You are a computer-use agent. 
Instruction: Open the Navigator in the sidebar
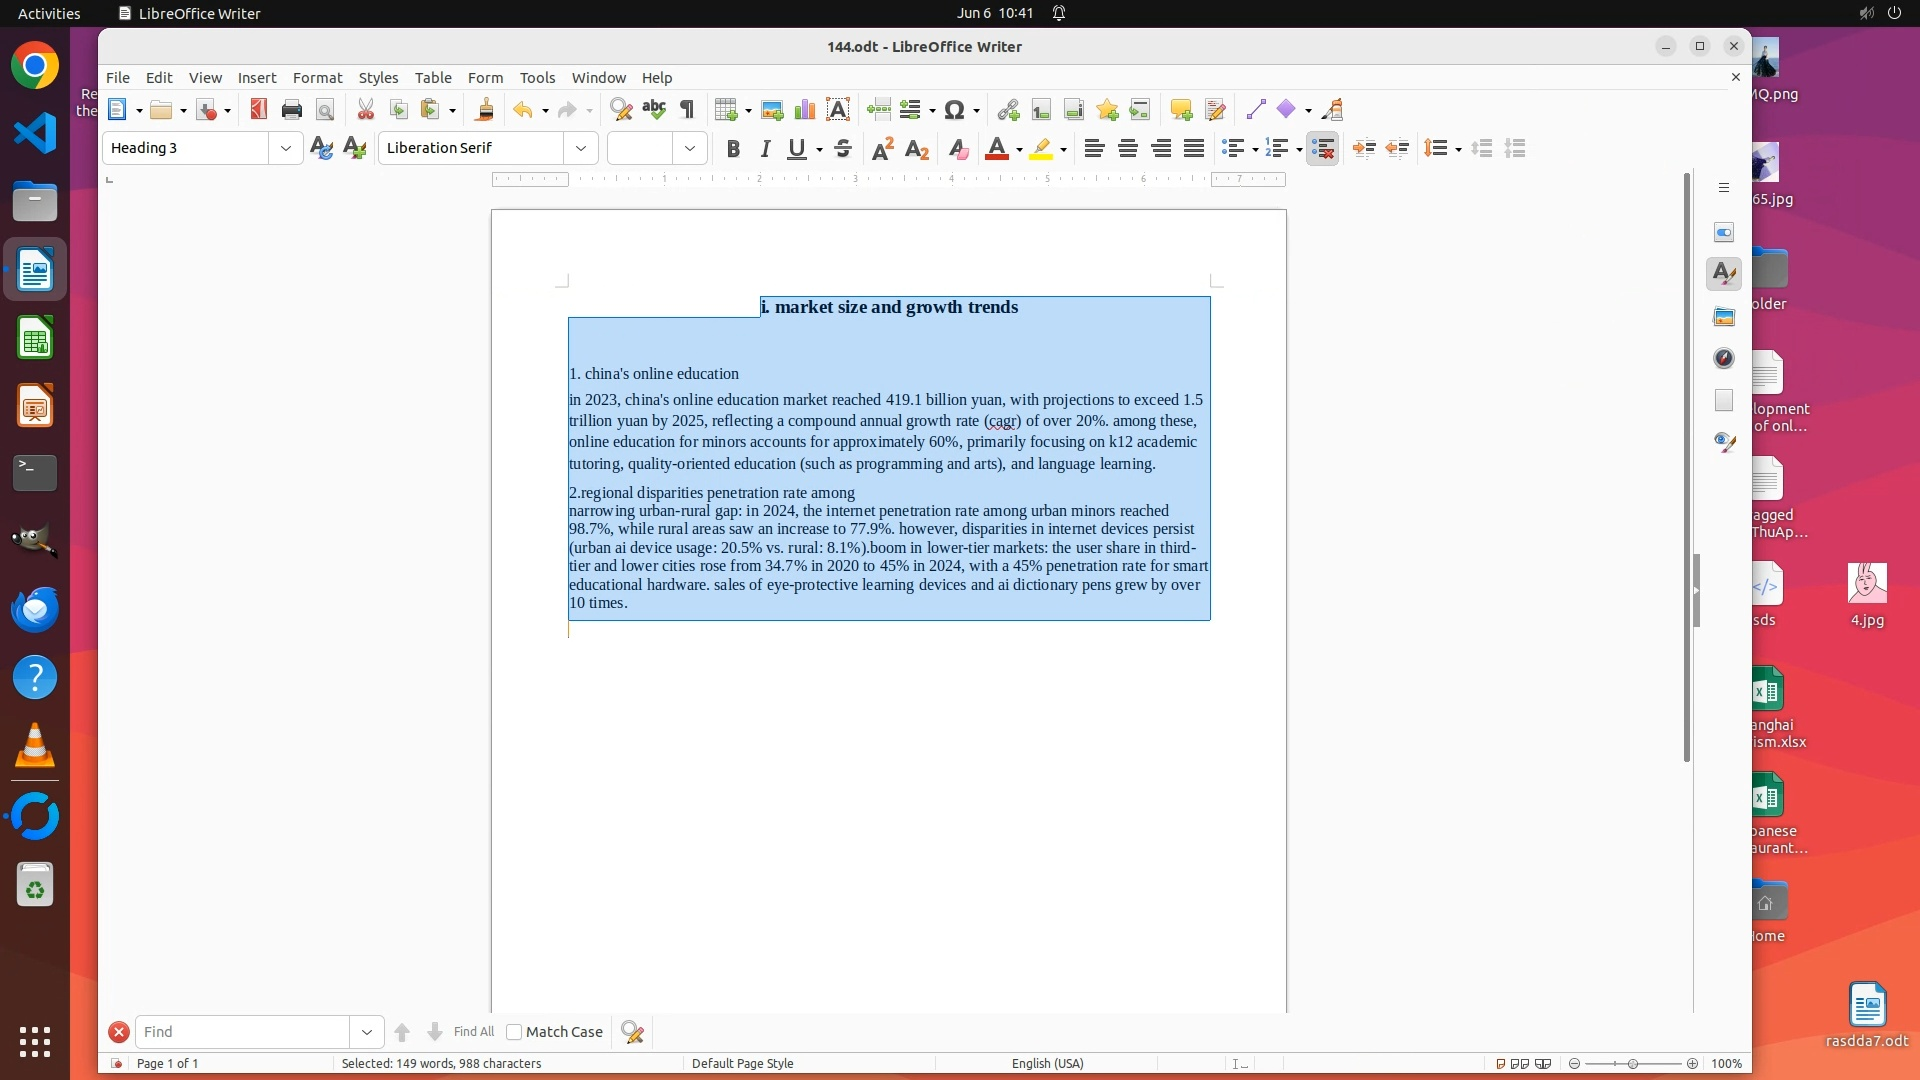(x=1724, y=358)
